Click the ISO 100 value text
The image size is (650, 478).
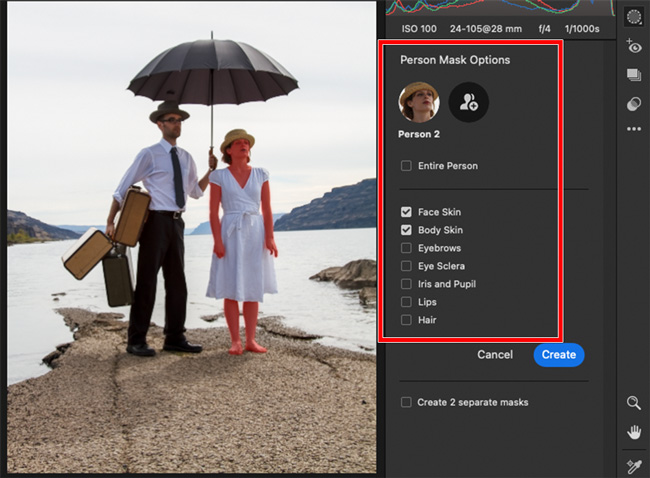tap(419, 29)
